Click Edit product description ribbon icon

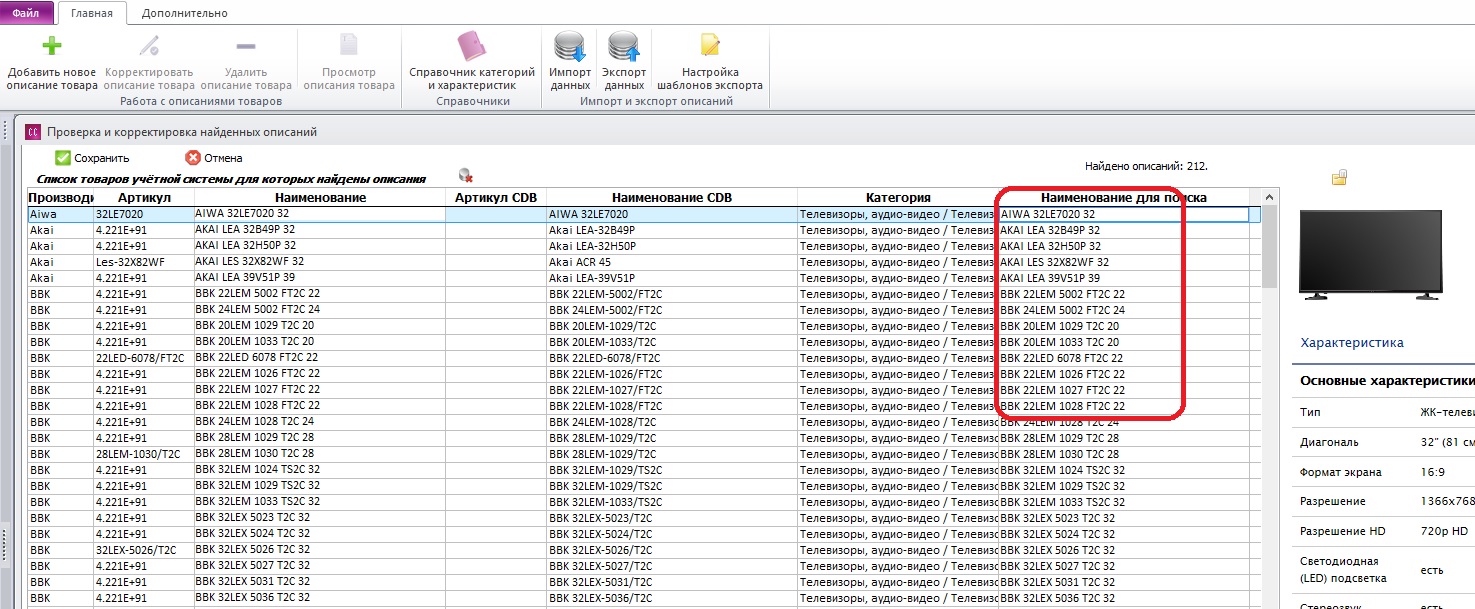click(149, 46)
